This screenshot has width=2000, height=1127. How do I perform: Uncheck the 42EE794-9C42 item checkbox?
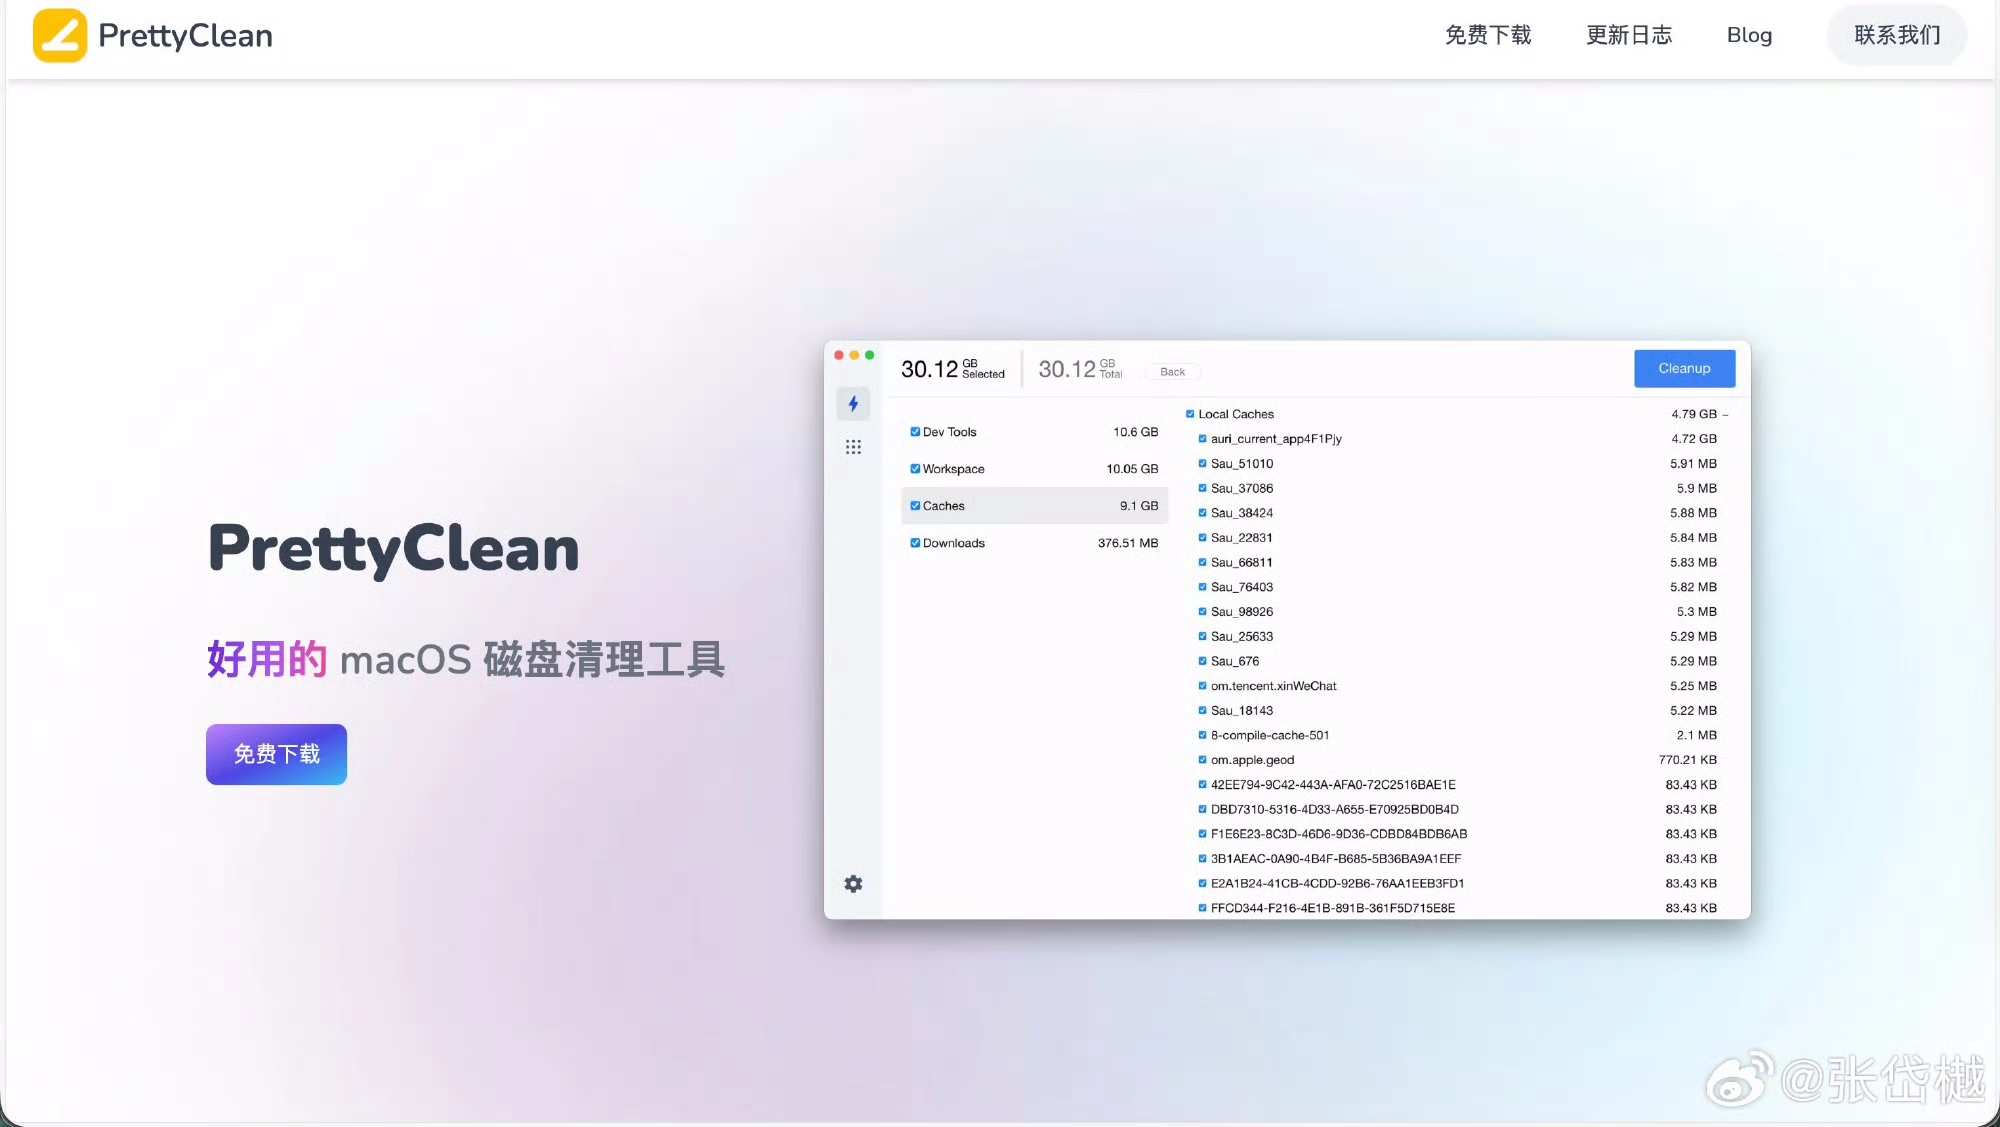tap(1202, 785)
